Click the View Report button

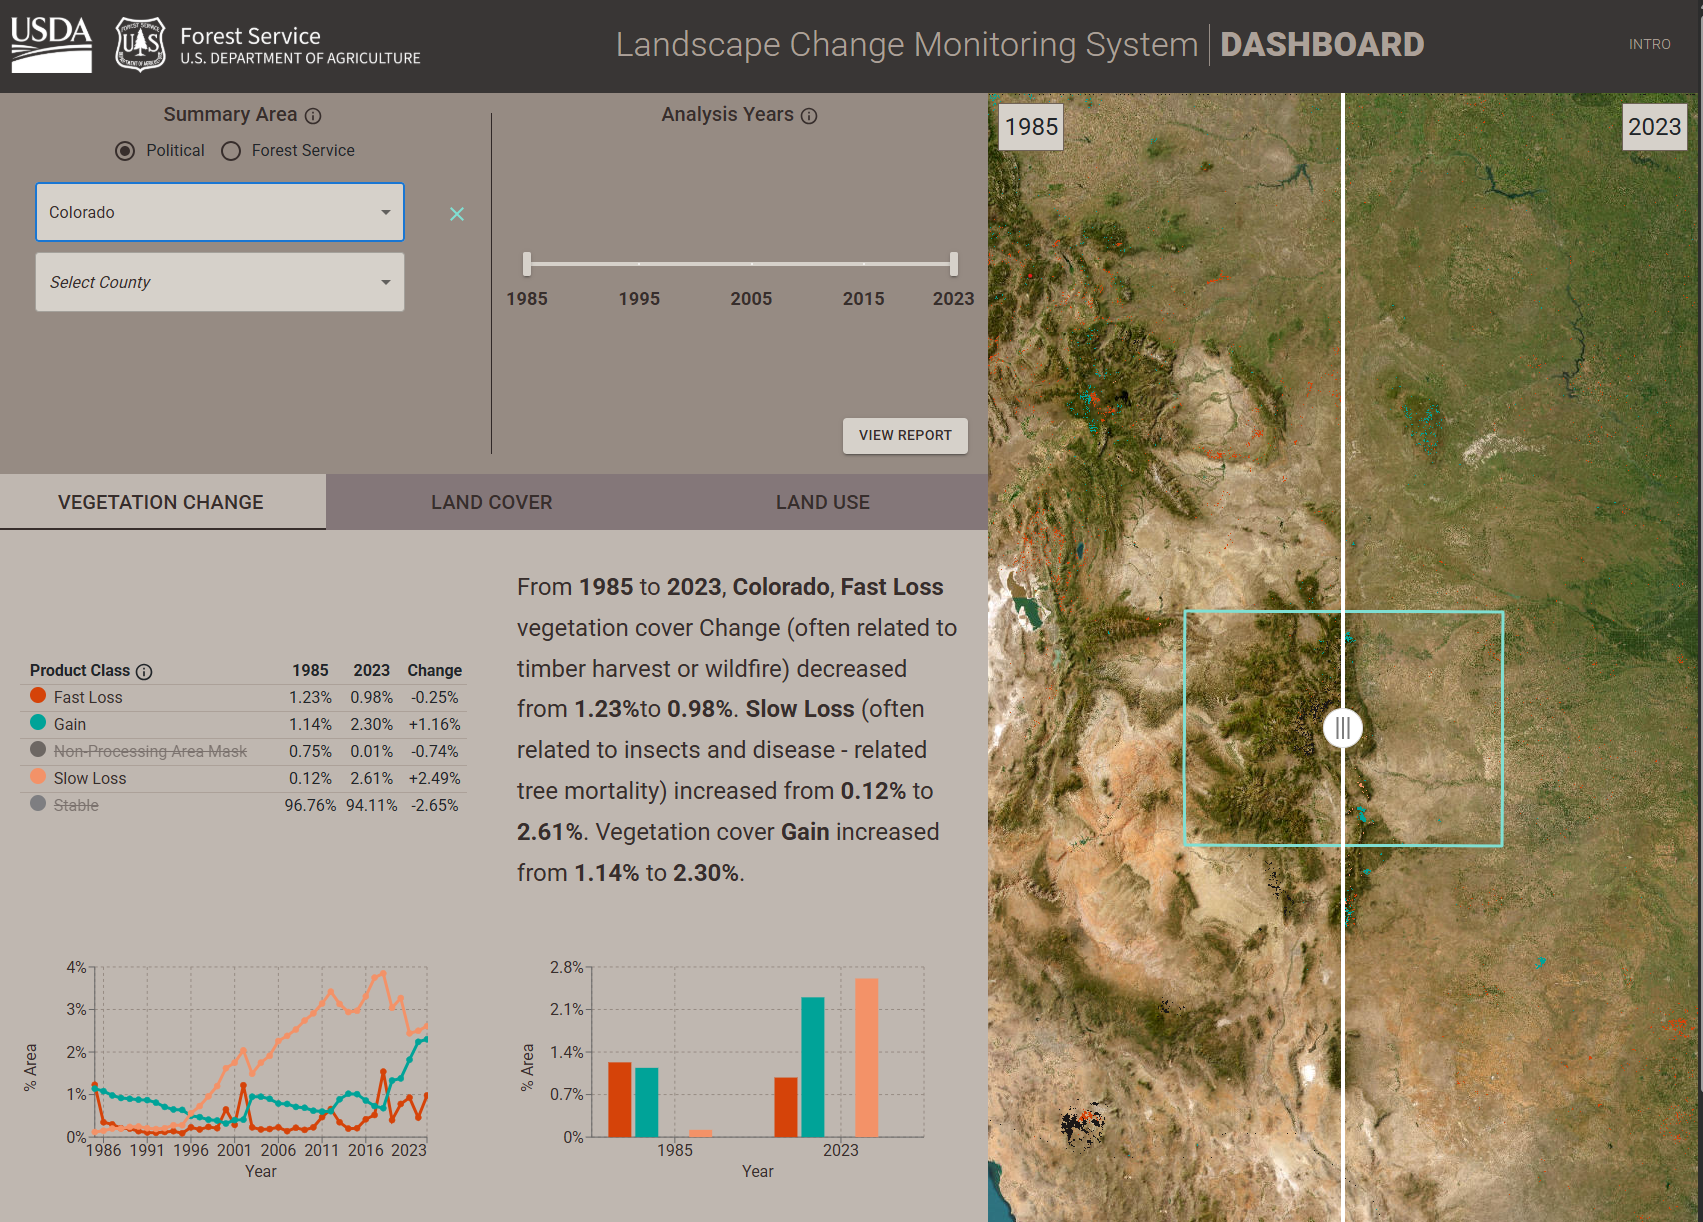(904, 436)
